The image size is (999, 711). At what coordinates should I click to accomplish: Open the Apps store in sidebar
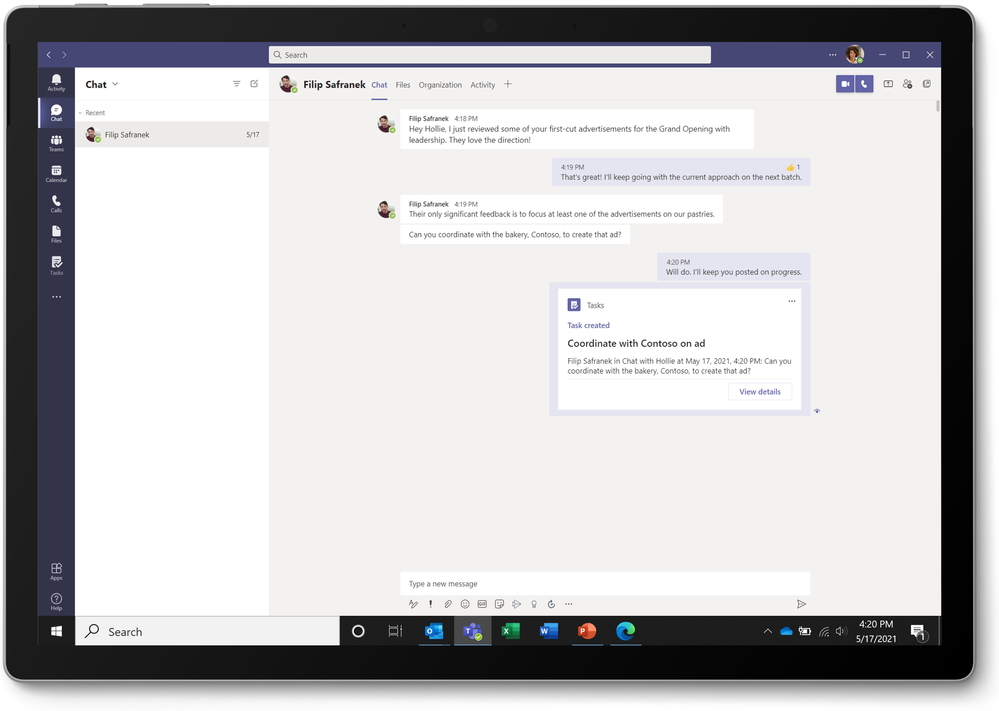(56, 571)
